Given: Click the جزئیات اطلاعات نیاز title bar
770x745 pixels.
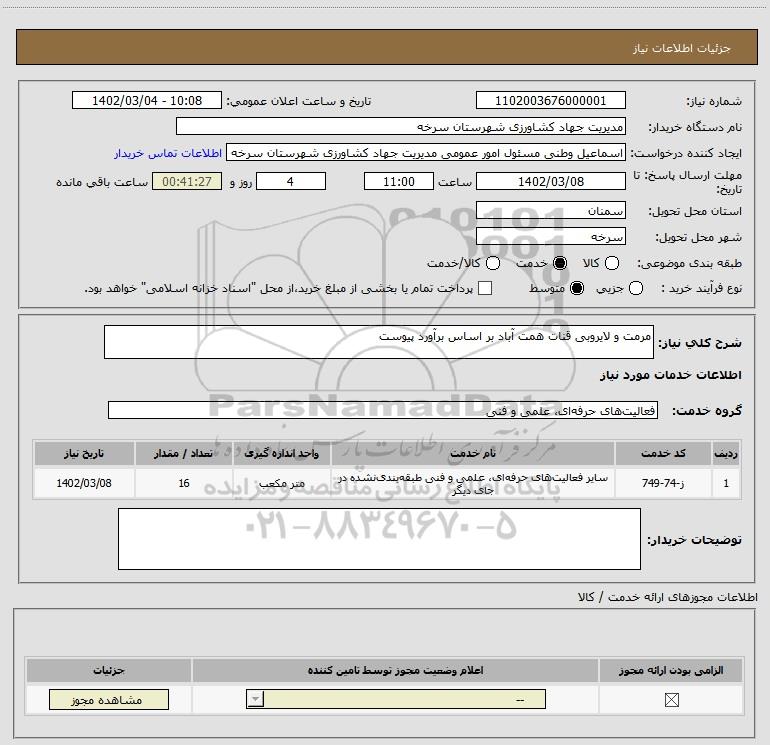Looking at the screenshot, I should [386, 47].
